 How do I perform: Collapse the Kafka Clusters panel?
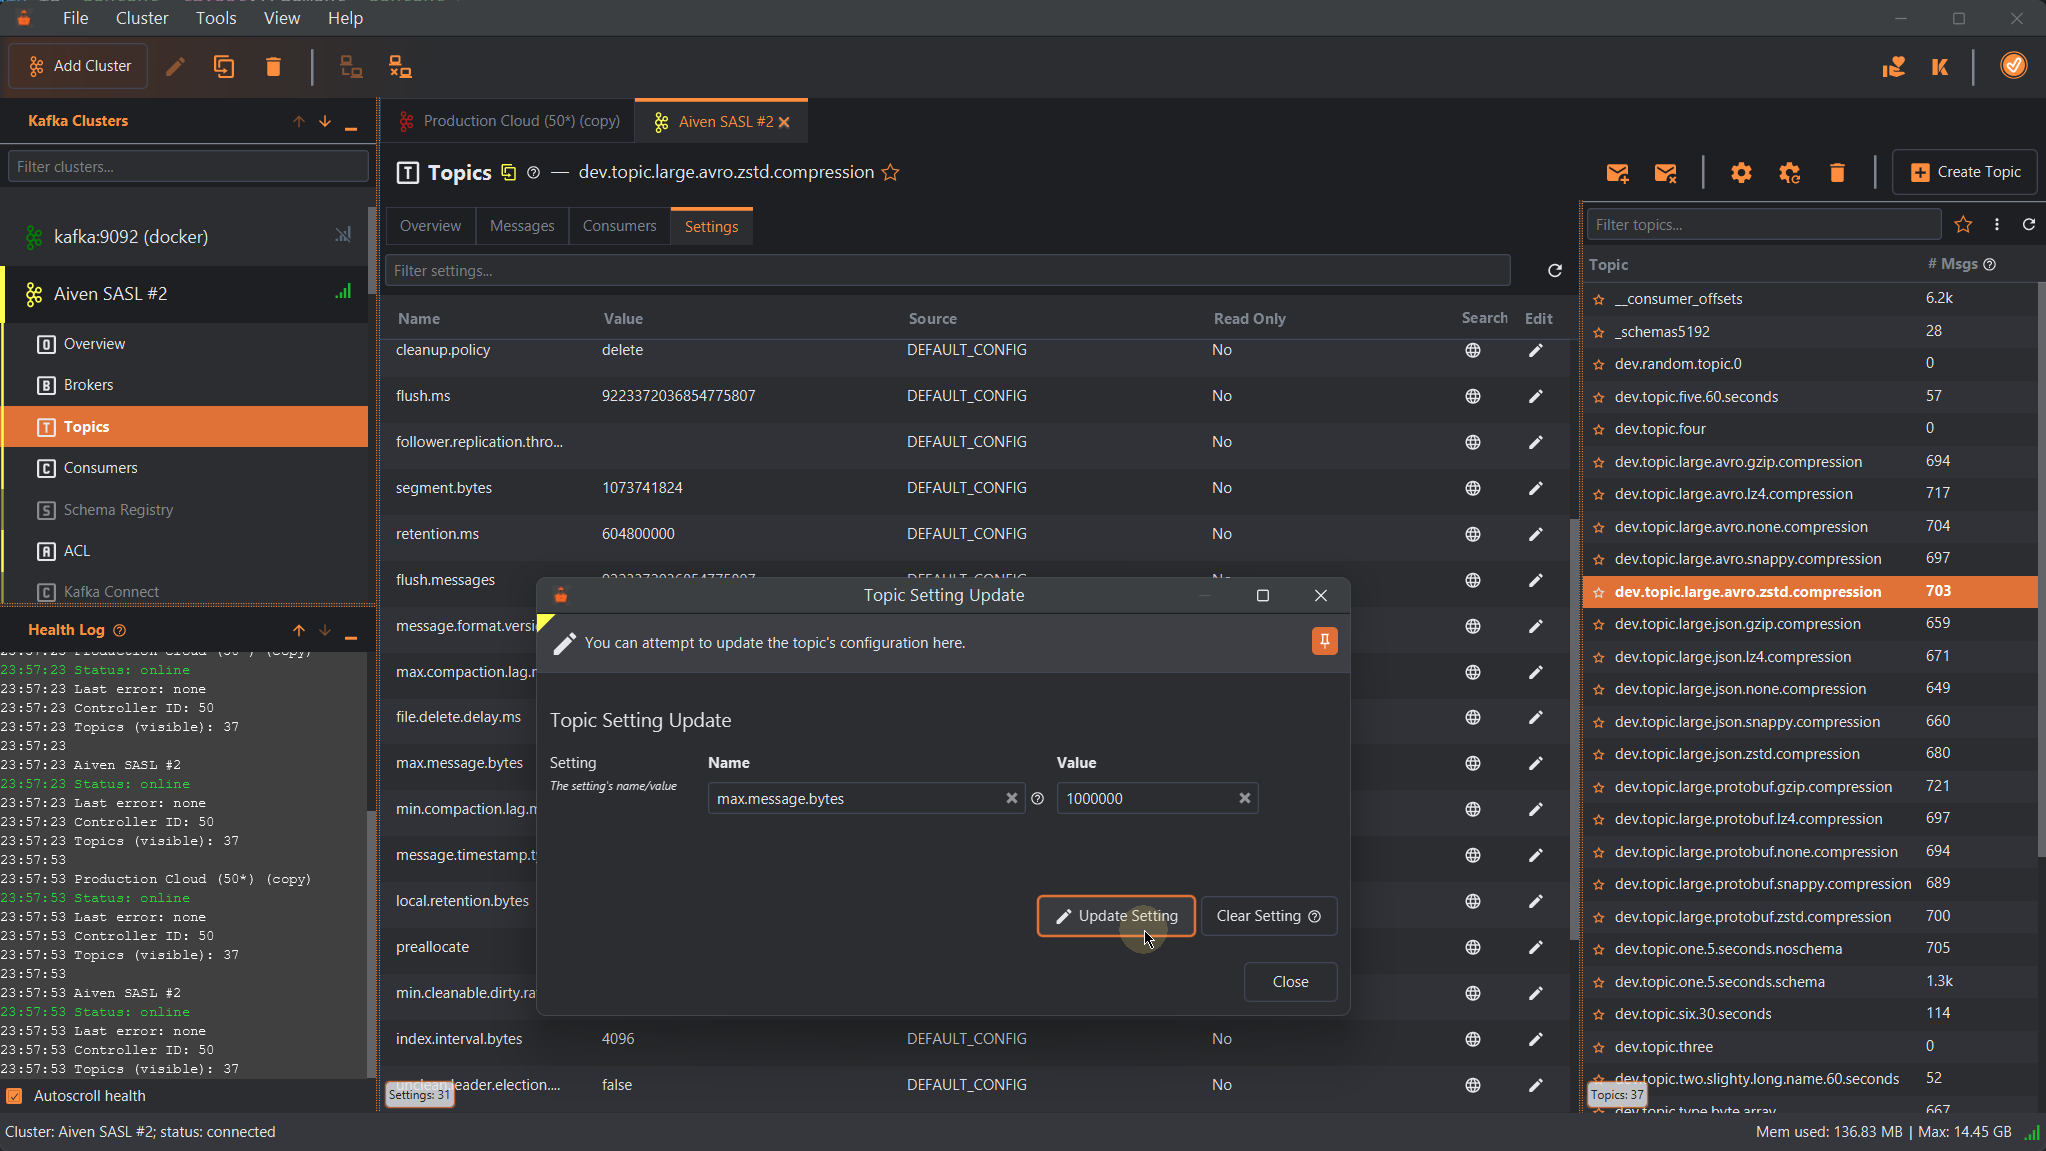tap(351, 124)
